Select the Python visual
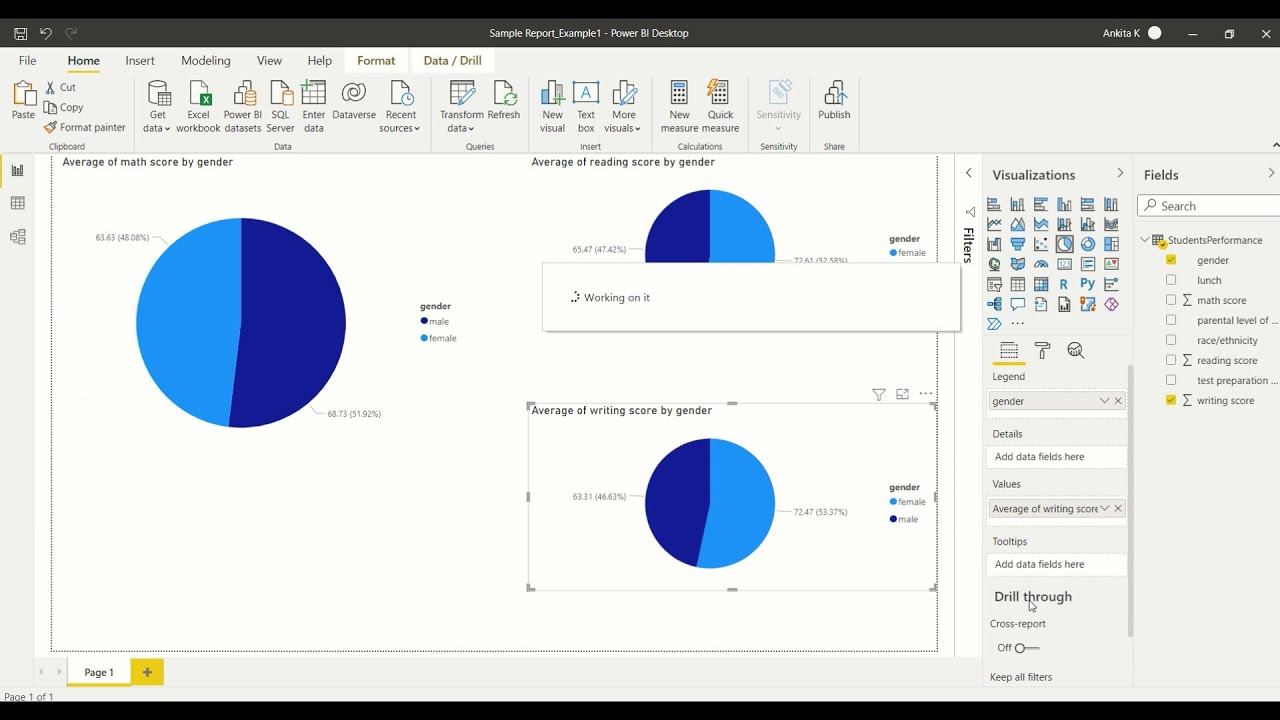The image size is (1280, 720). (1087, 284)
